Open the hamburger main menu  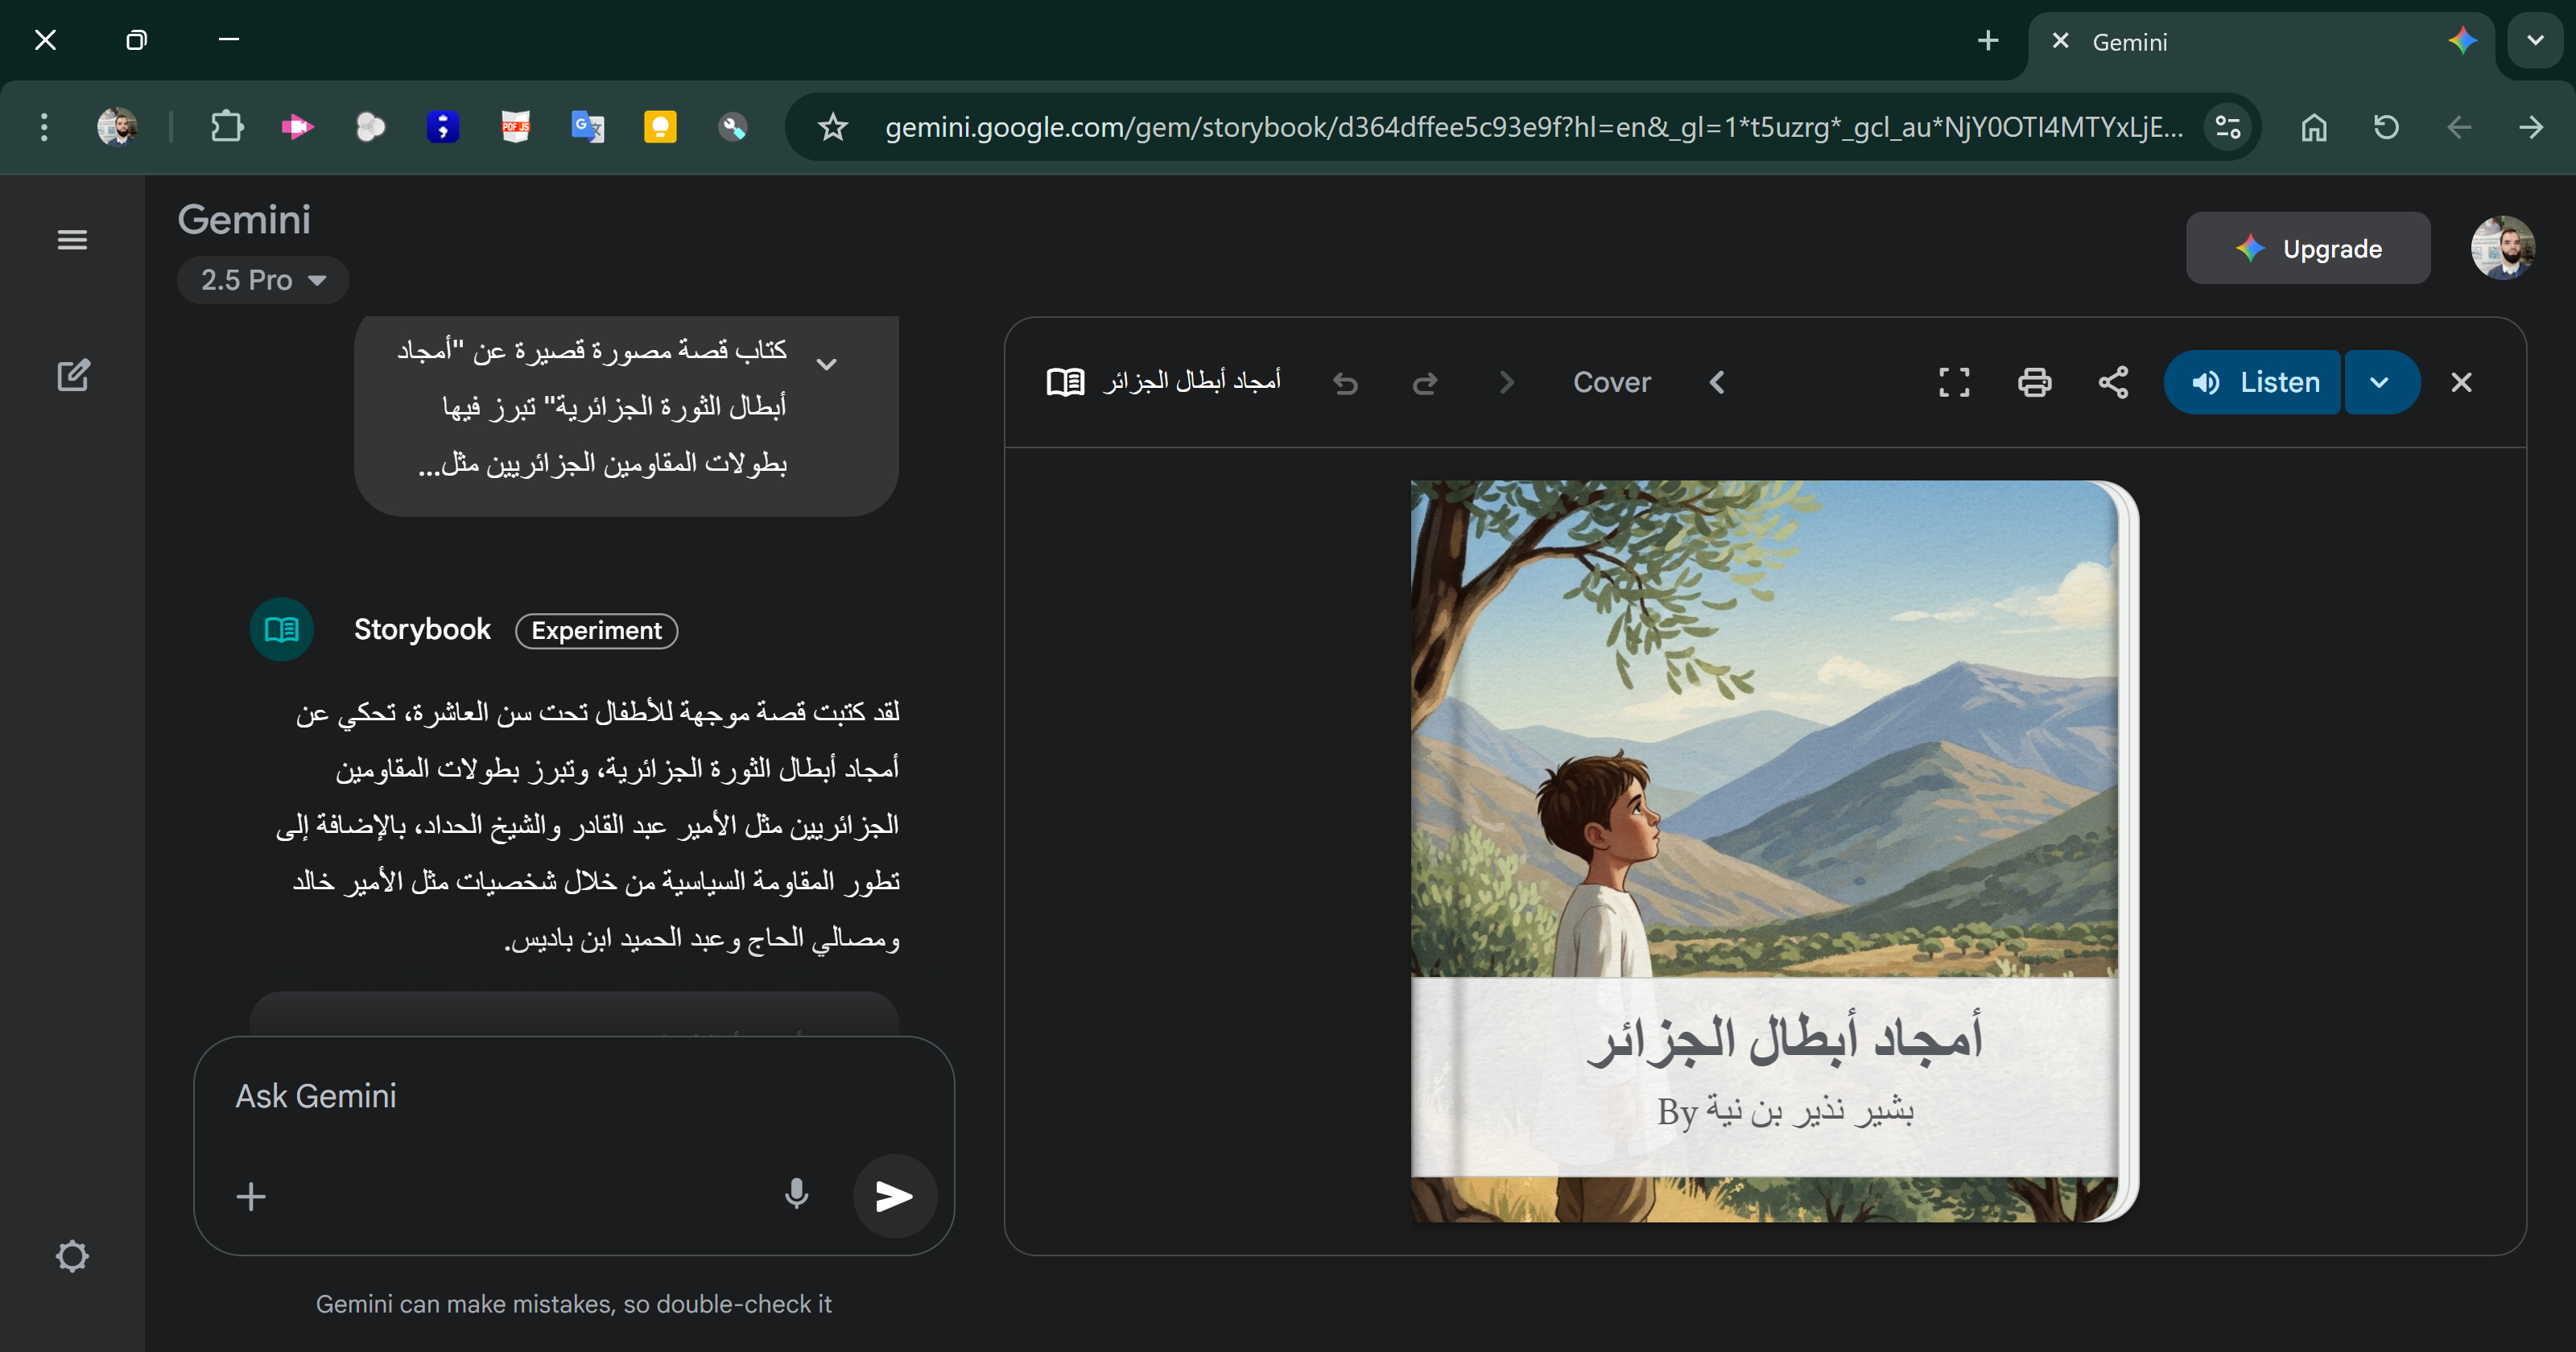72,240
